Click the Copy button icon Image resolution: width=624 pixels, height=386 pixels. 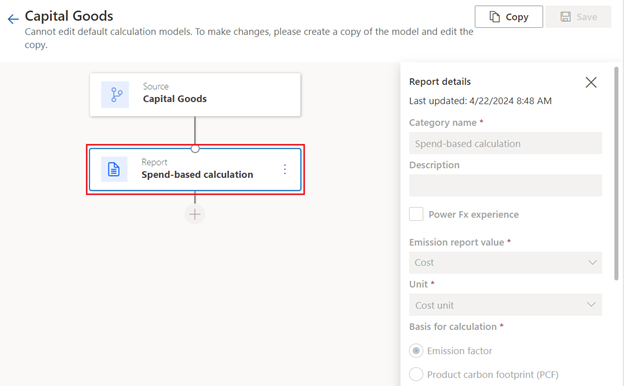[494, 17]
